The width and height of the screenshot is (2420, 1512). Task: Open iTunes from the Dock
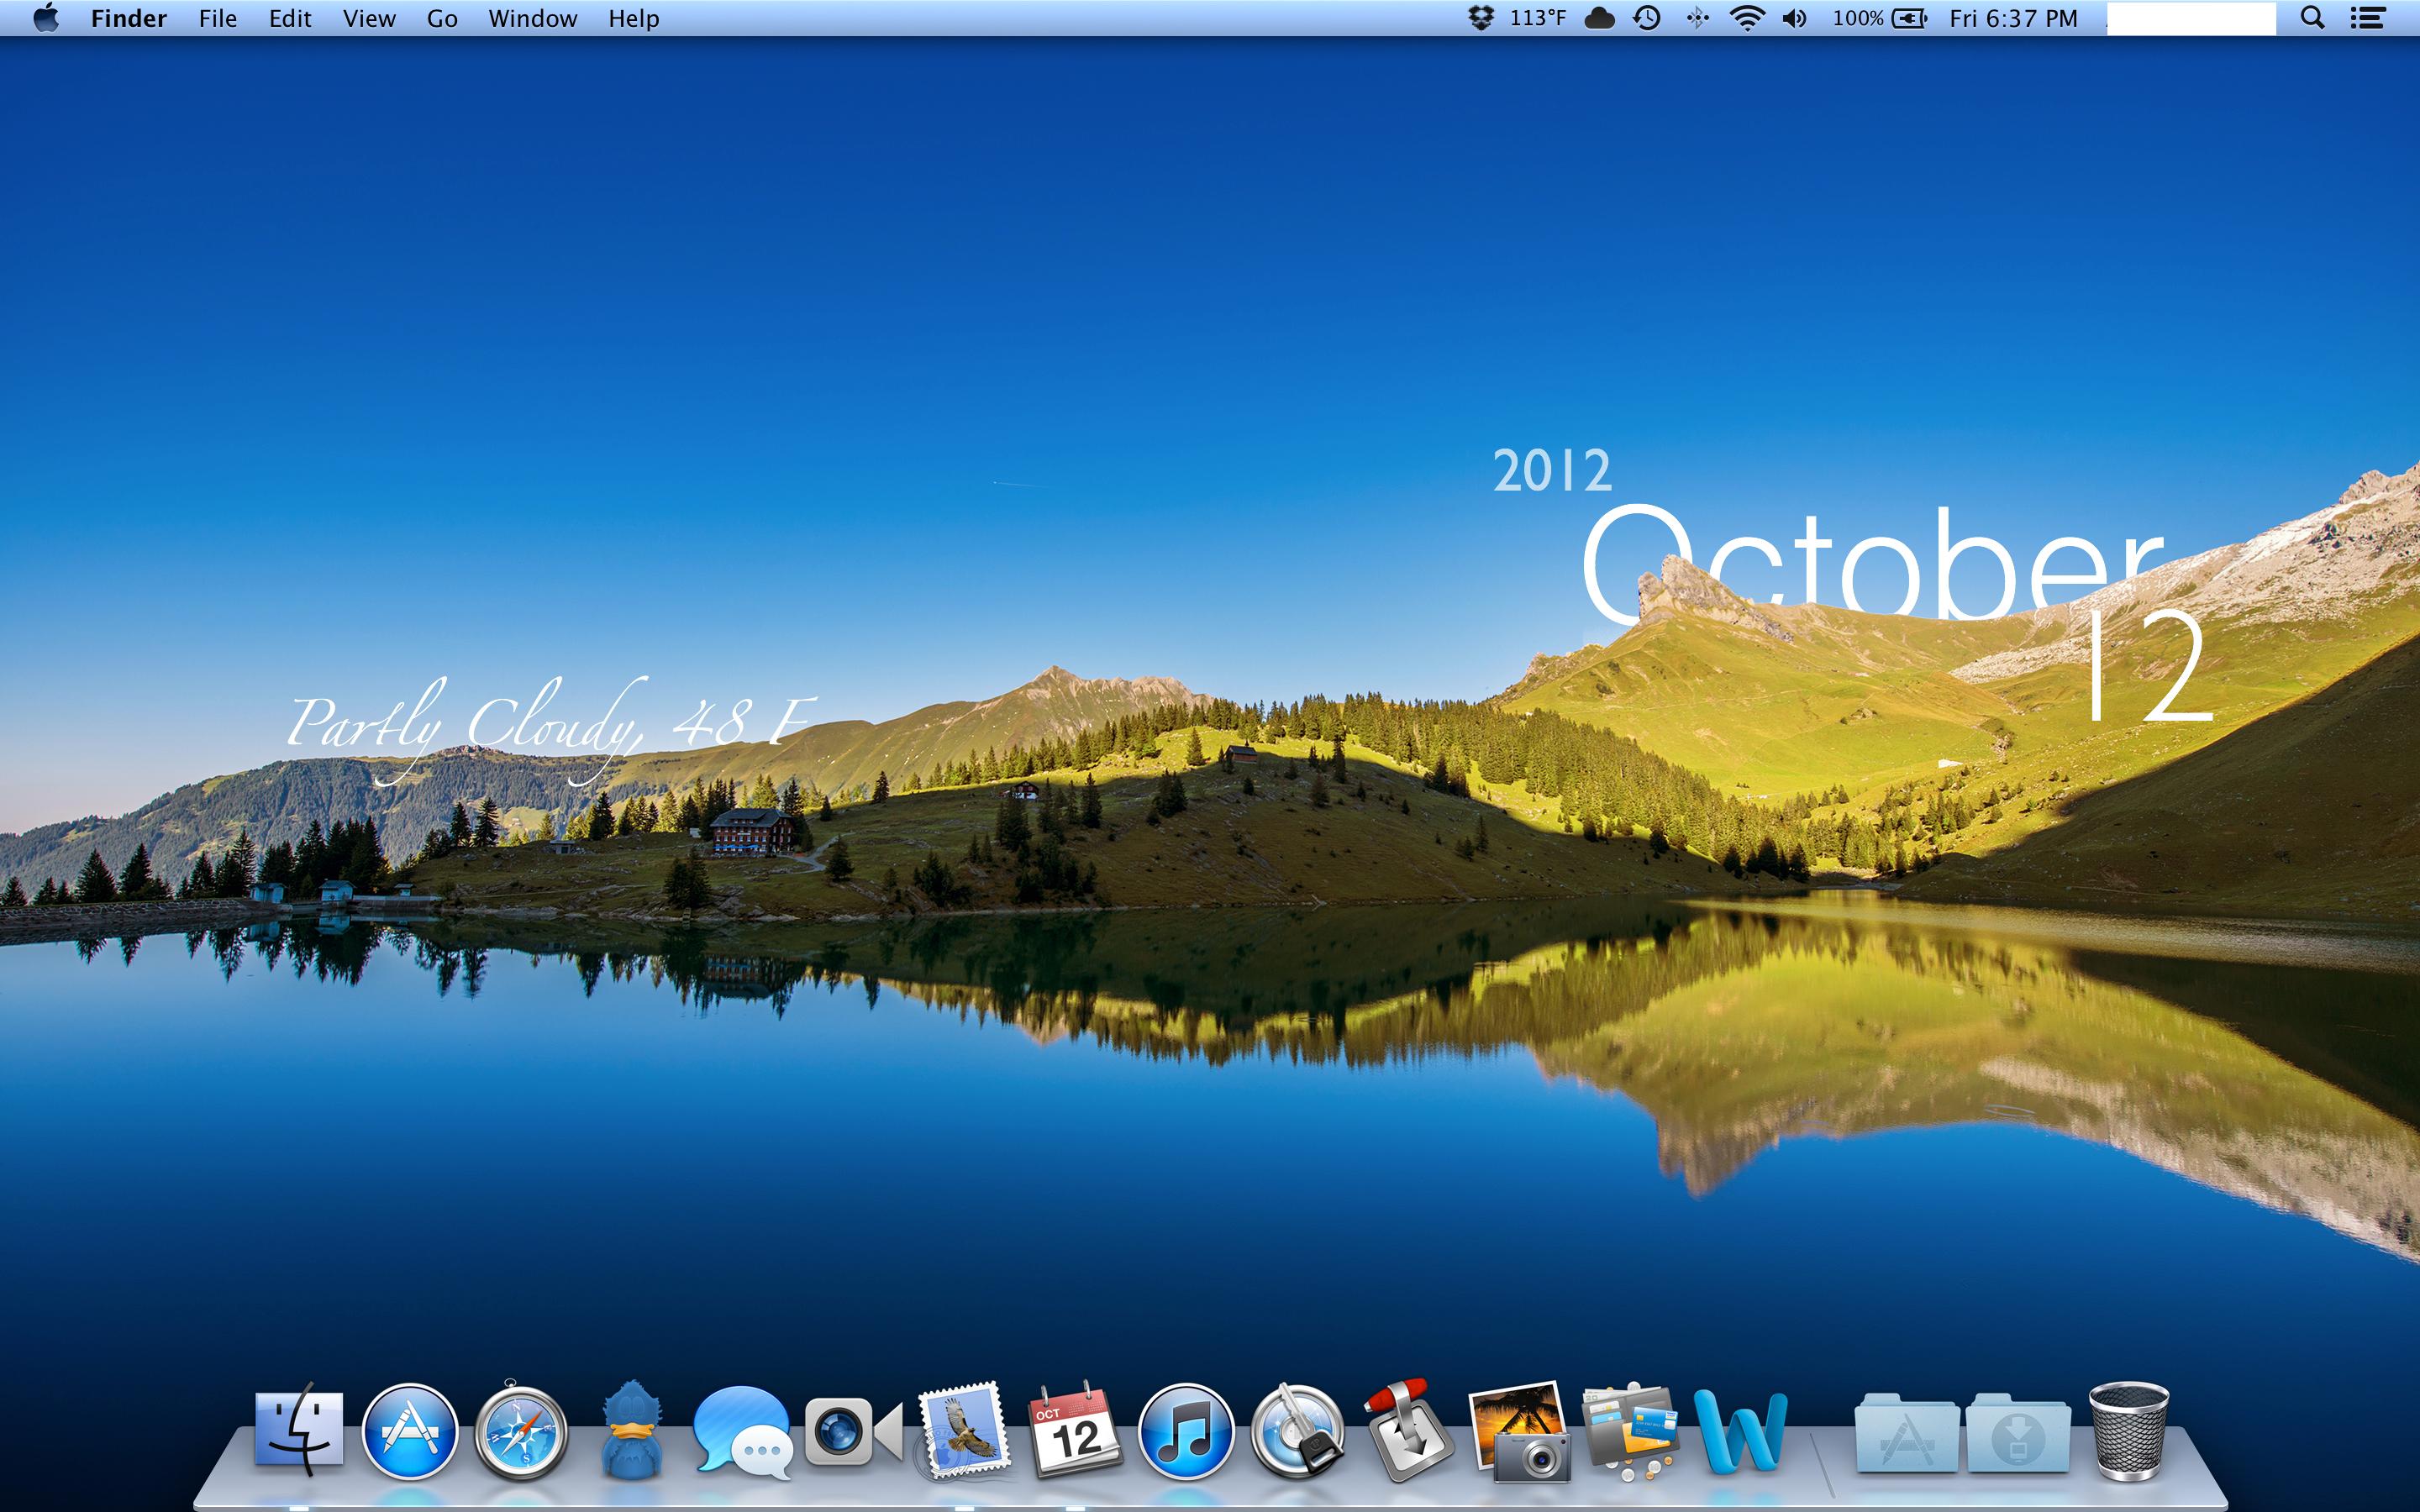pos(1186,1432)
